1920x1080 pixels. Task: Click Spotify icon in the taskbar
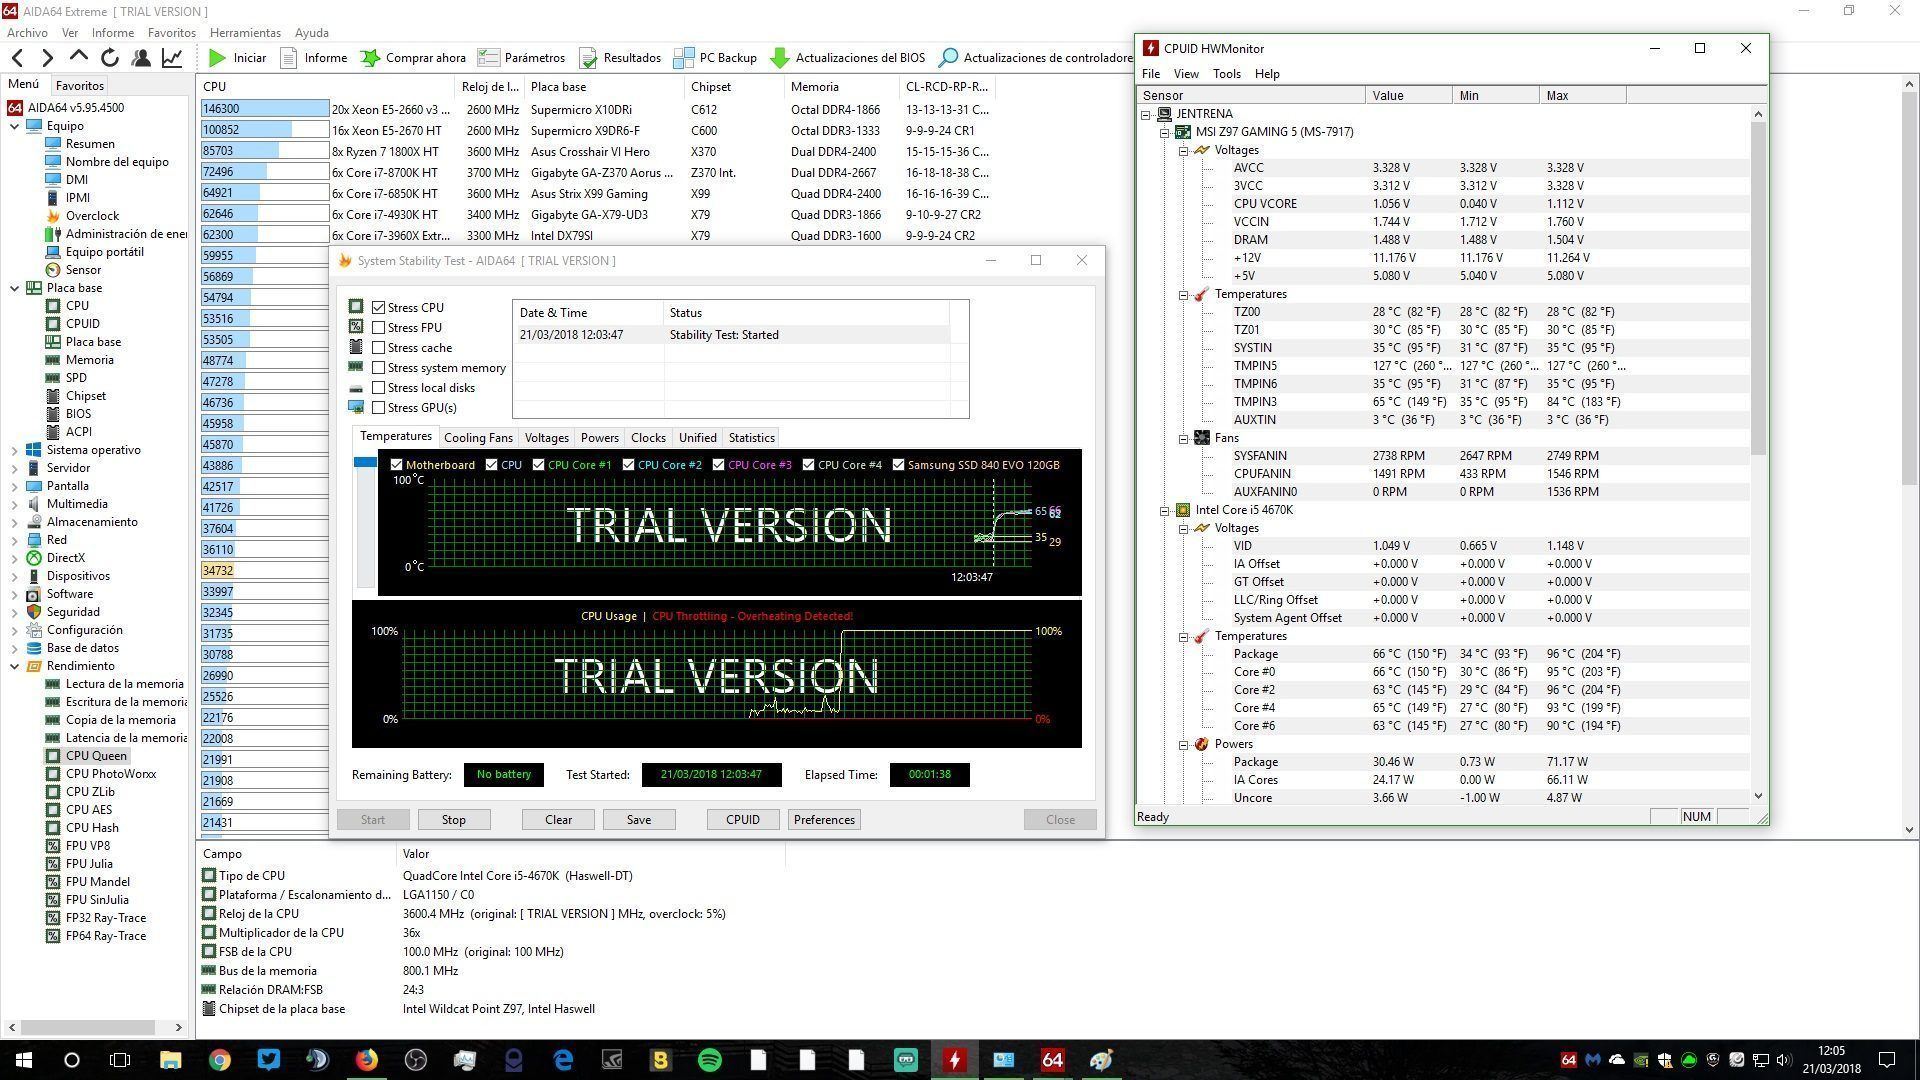(709, 1060)
